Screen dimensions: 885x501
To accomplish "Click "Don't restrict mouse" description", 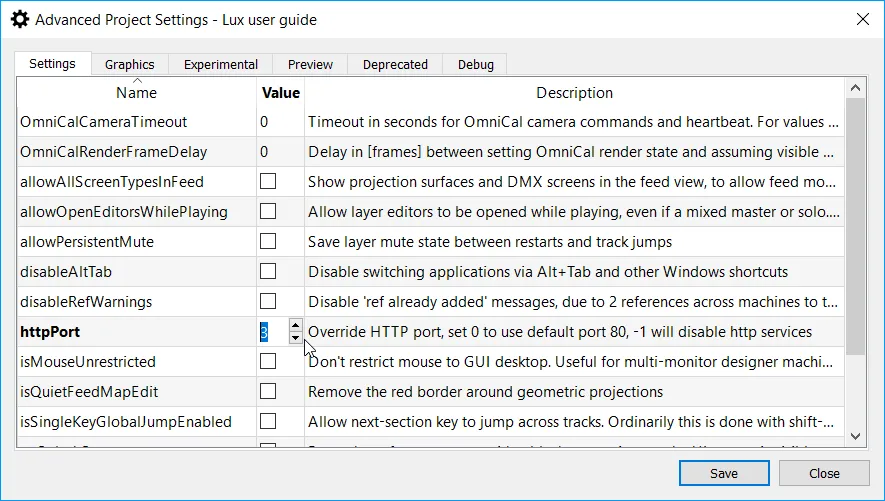I will point(571,361).
